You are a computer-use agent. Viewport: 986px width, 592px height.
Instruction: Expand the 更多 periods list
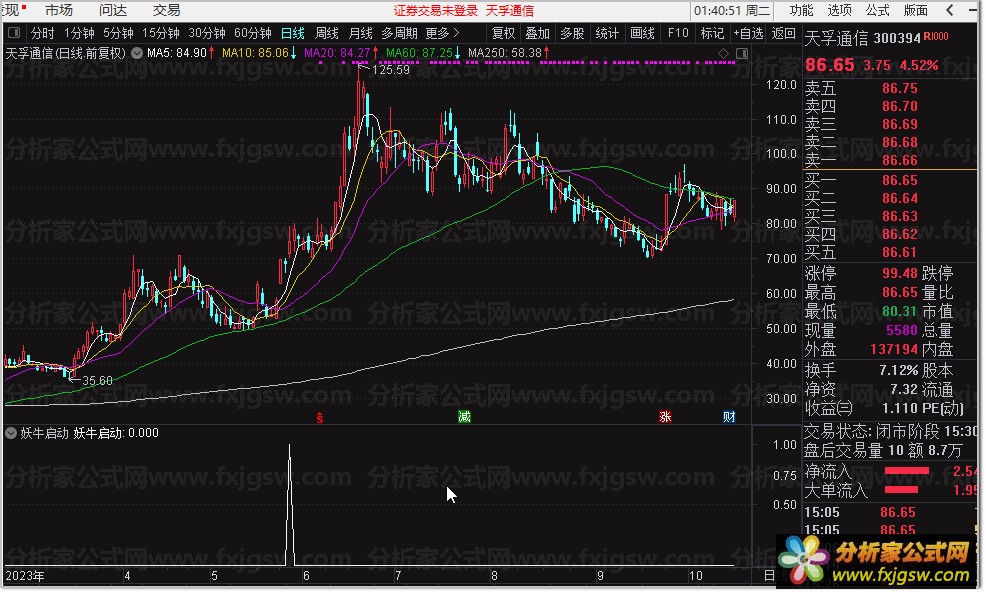click(443, 33)
